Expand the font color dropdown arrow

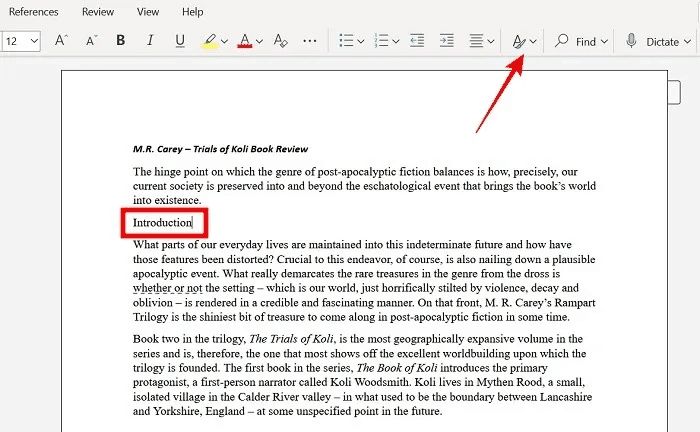259,42
